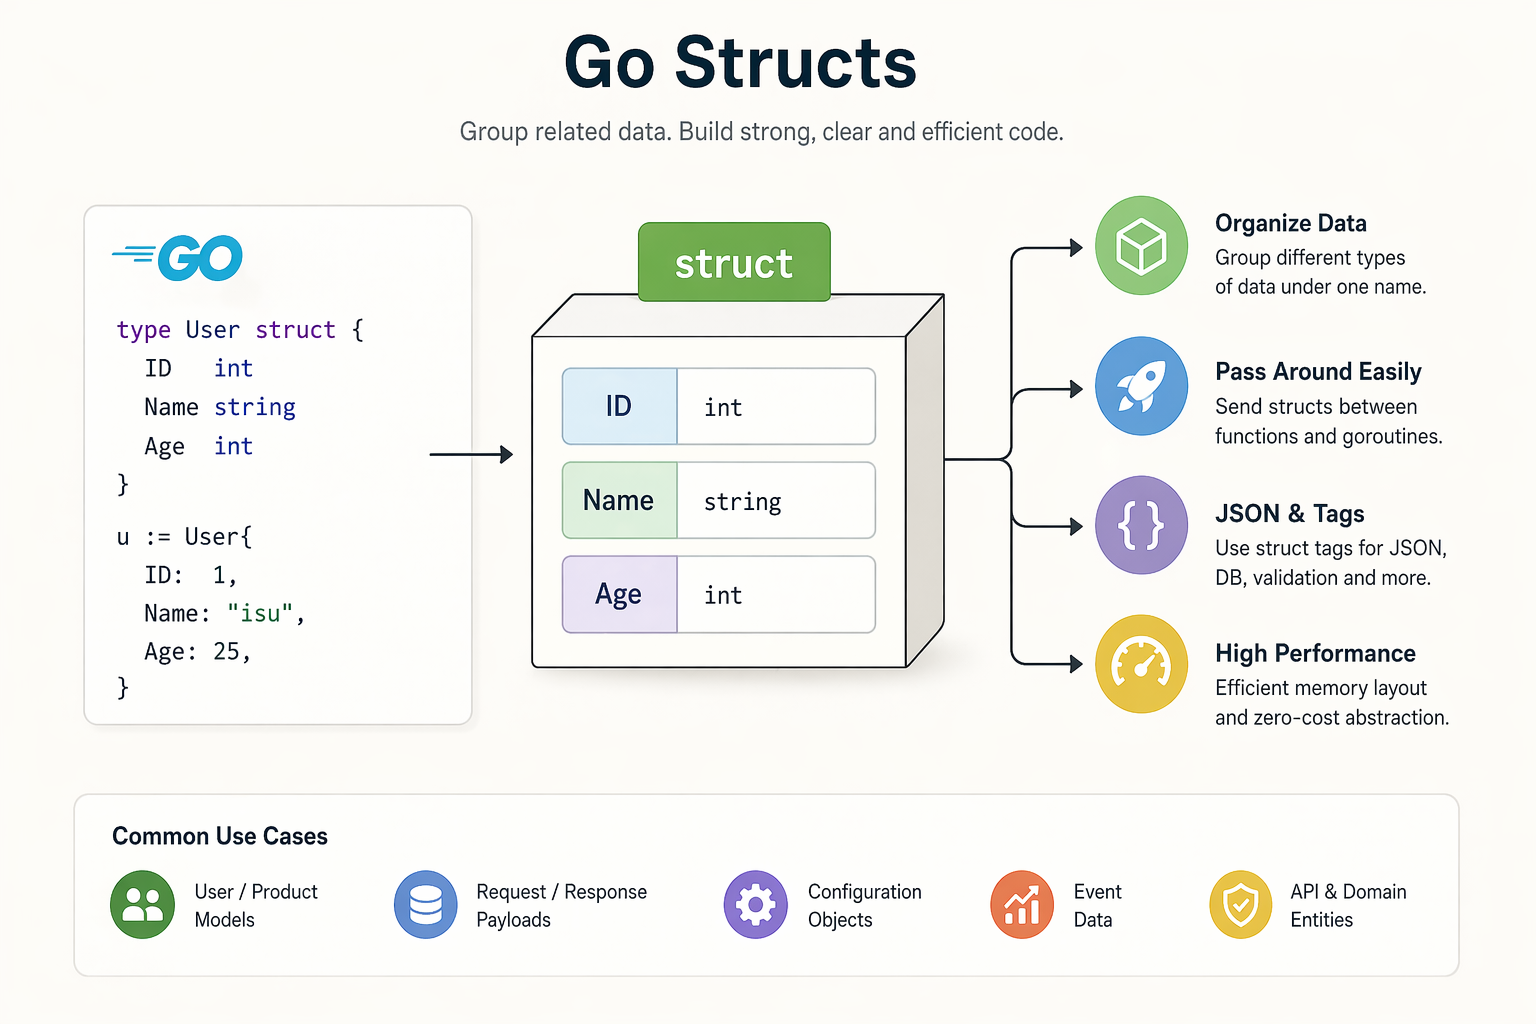Click the purple gear Configuration Objects icon
Screen dimensions: 1536x1024
pyautogui.click(x=756, y=904)
